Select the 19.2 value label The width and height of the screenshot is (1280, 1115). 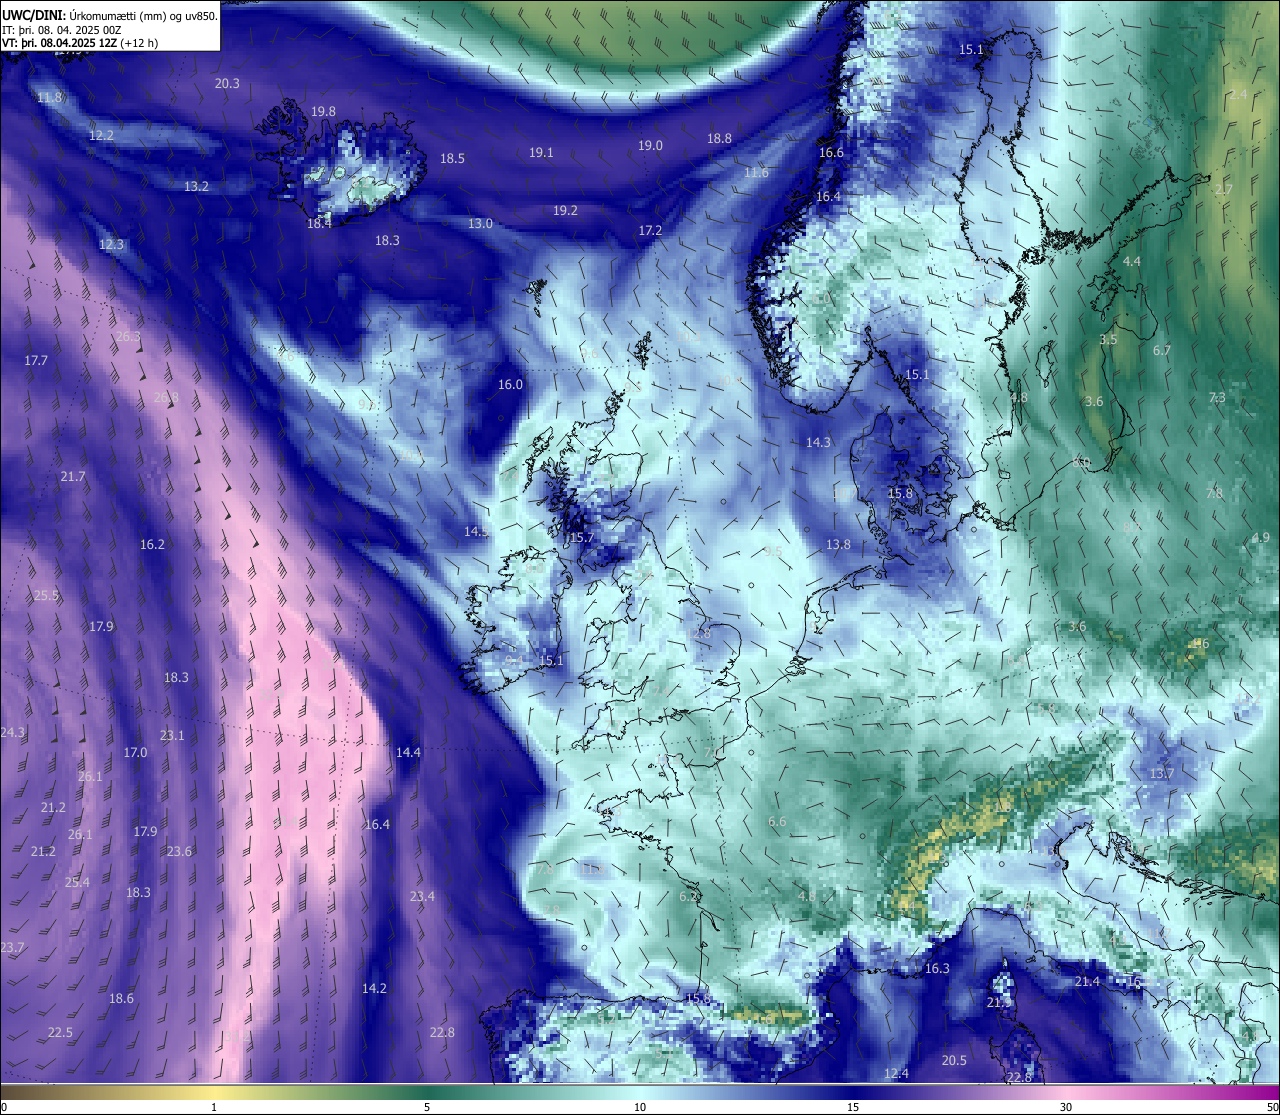(x=565, y=211)
